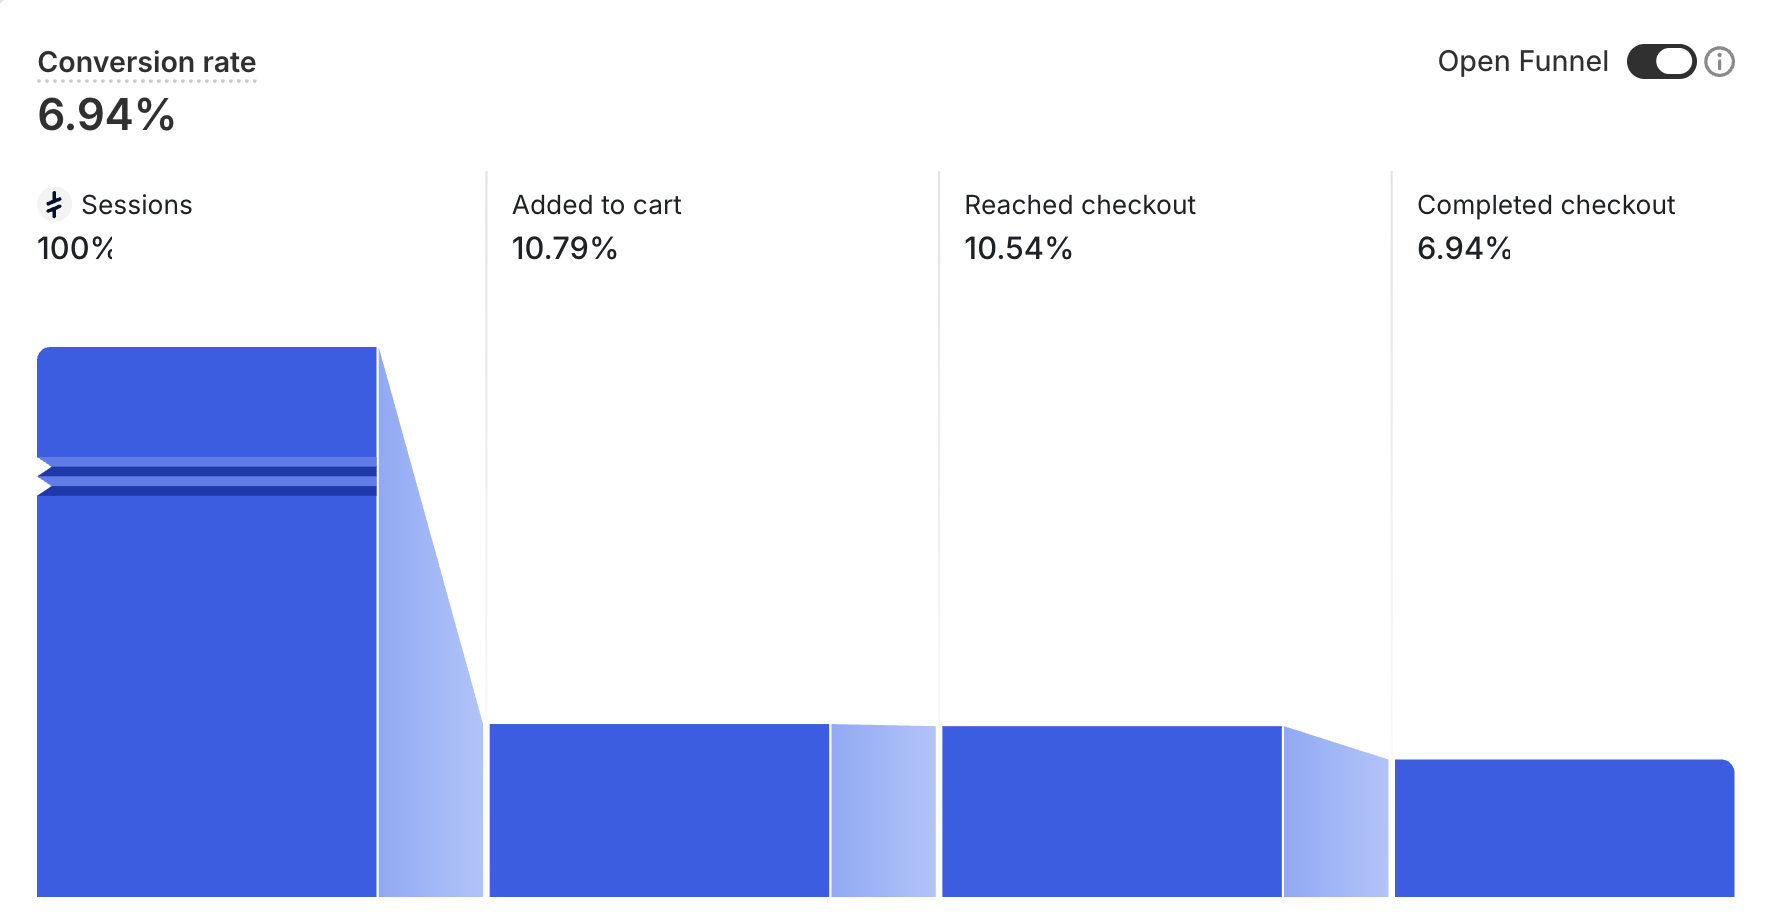Select the Reached checkout stage label
The width and height of the screenshot is (1772, 920).
1080,205
